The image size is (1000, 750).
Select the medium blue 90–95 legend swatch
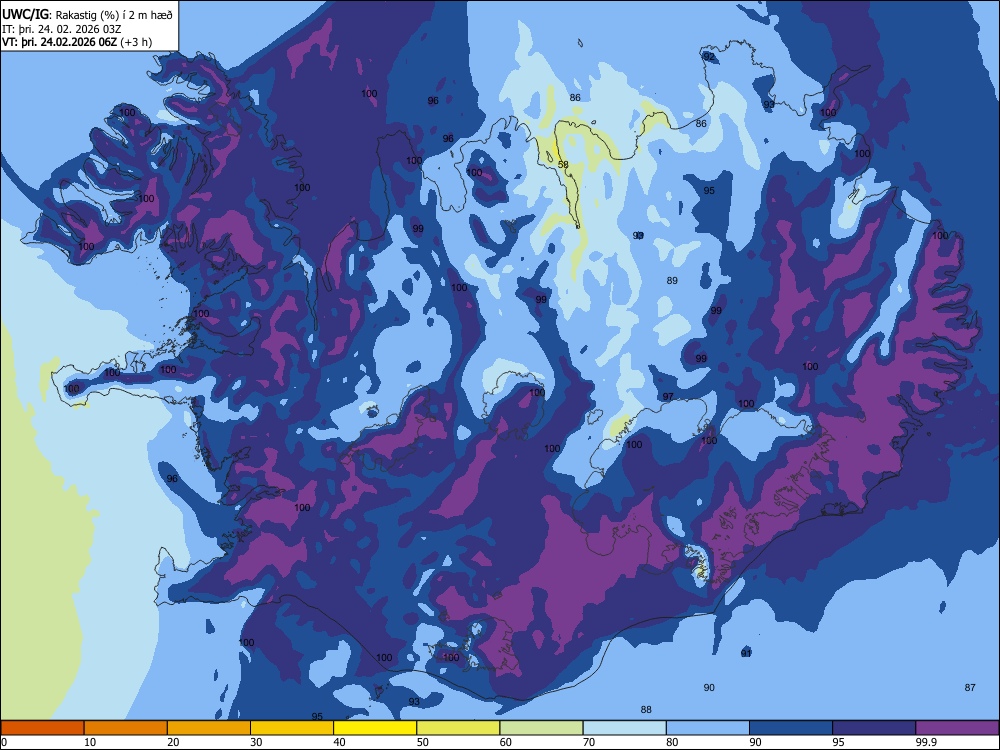click(791, 728)
